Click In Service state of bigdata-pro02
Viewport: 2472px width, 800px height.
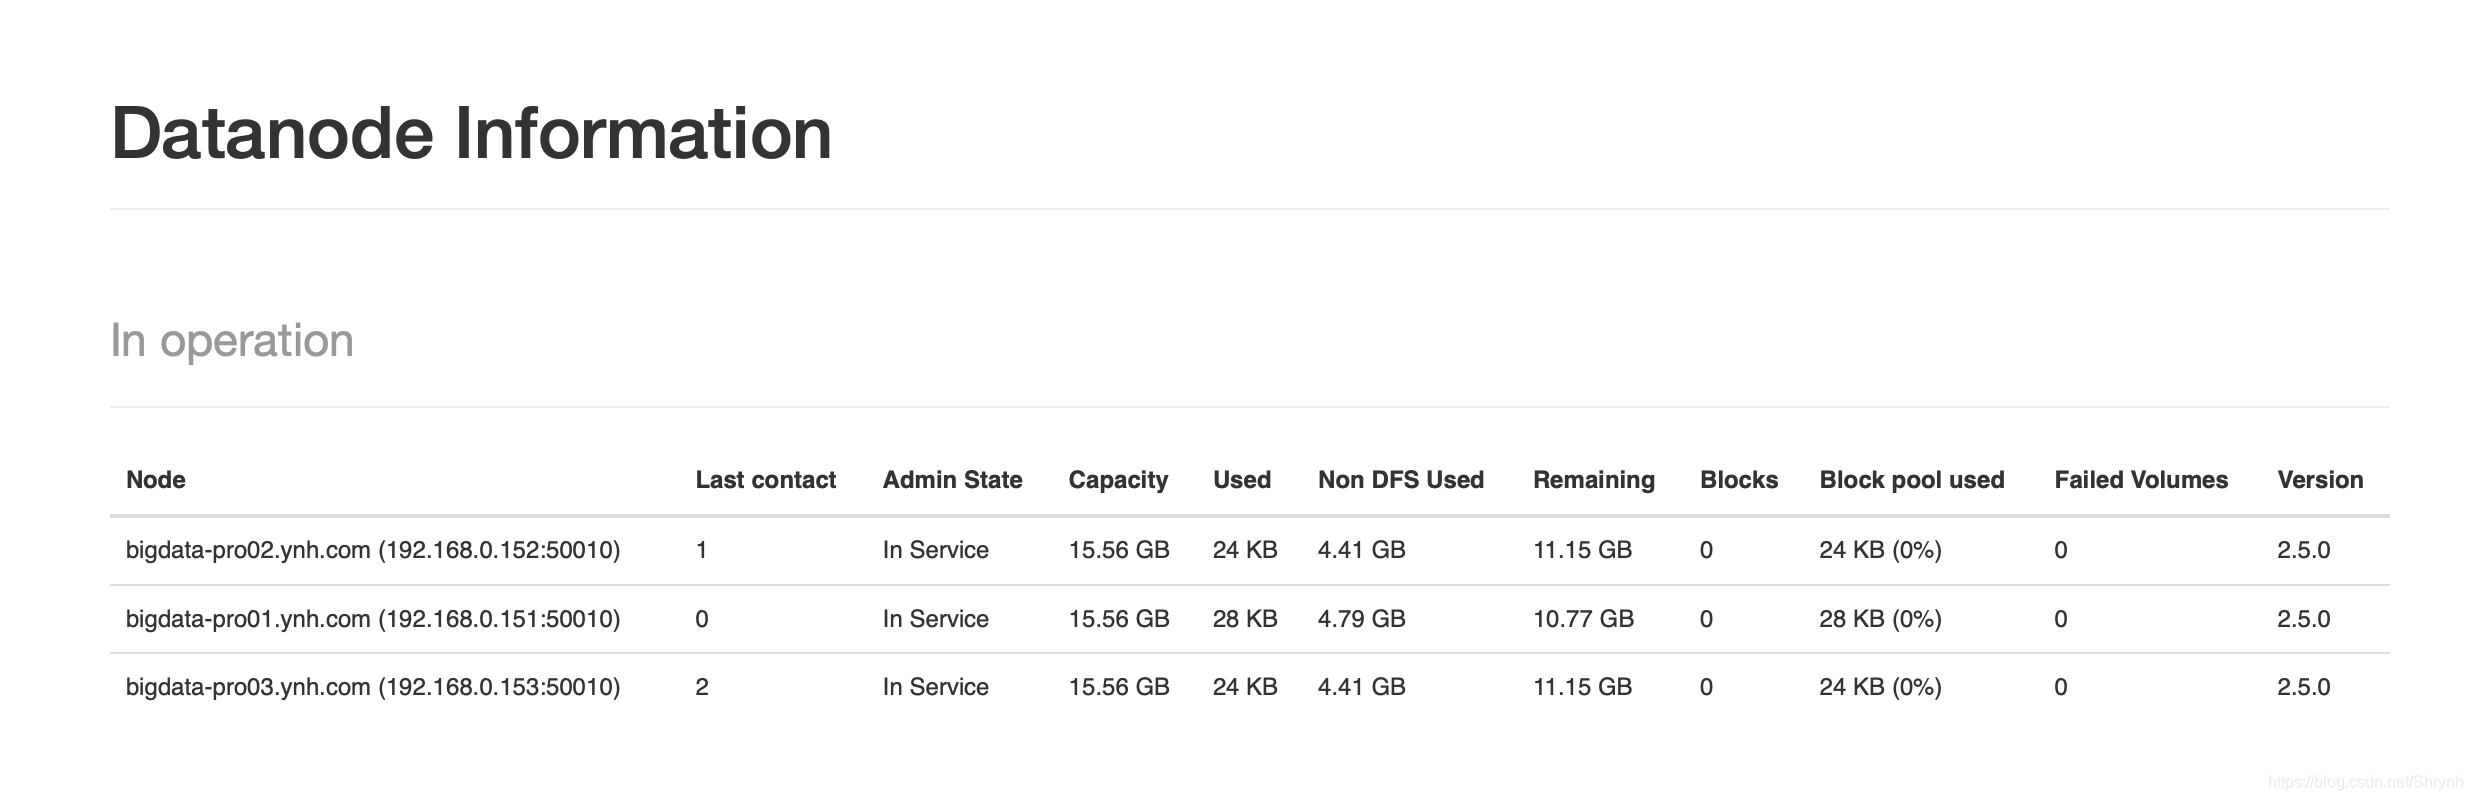point(936,550)
